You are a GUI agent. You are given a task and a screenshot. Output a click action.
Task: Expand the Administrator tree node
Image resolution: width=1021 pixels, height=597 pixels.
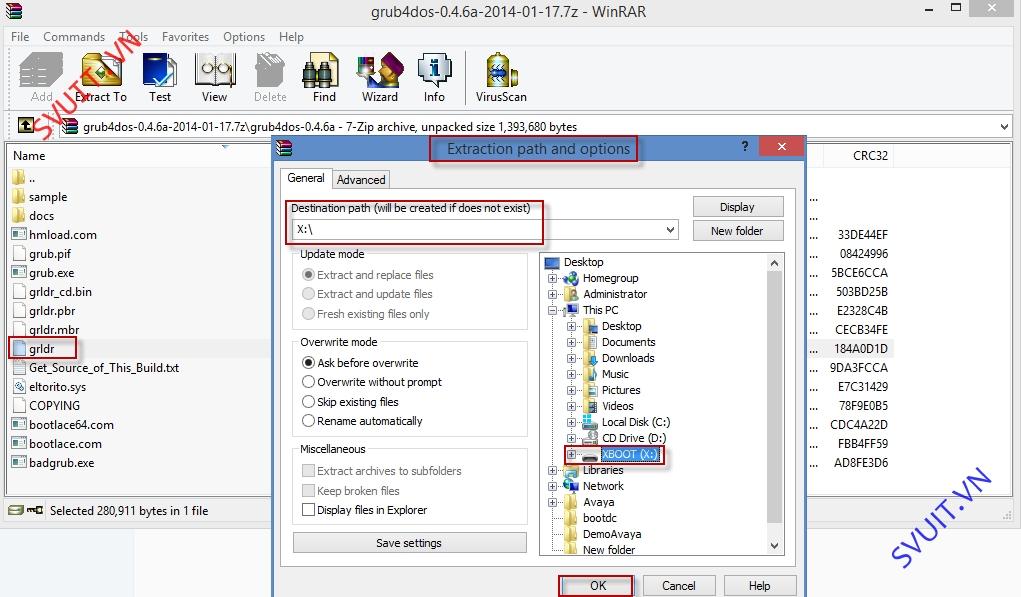[552, 294]
